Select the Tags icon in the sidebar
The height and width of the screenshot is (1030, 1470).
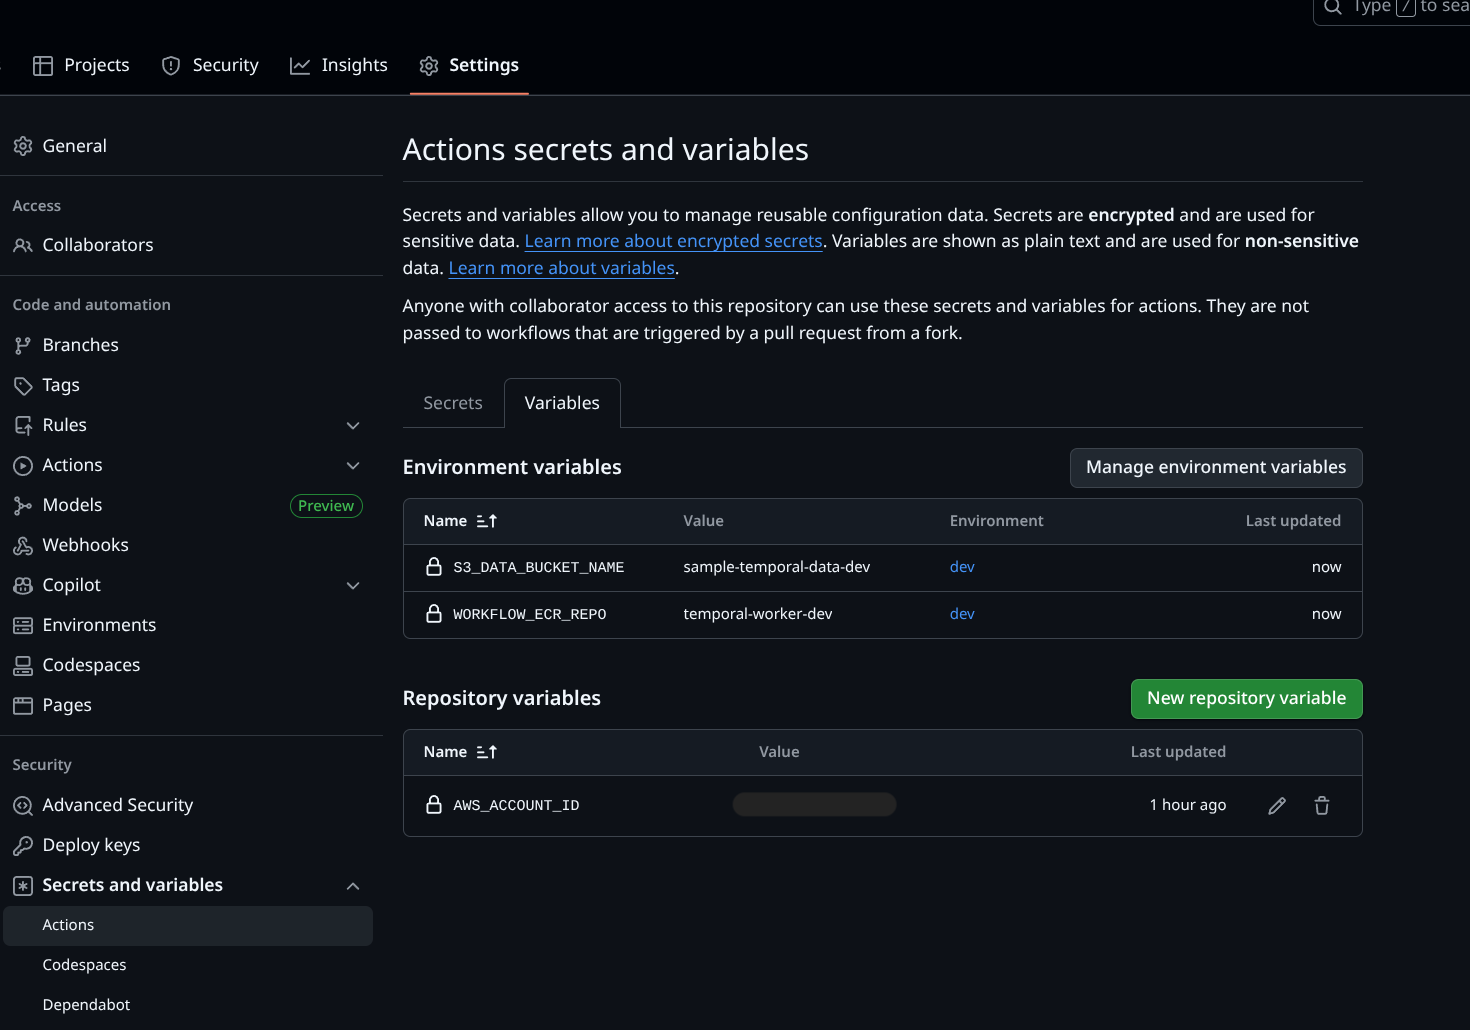tap(22, 384)
